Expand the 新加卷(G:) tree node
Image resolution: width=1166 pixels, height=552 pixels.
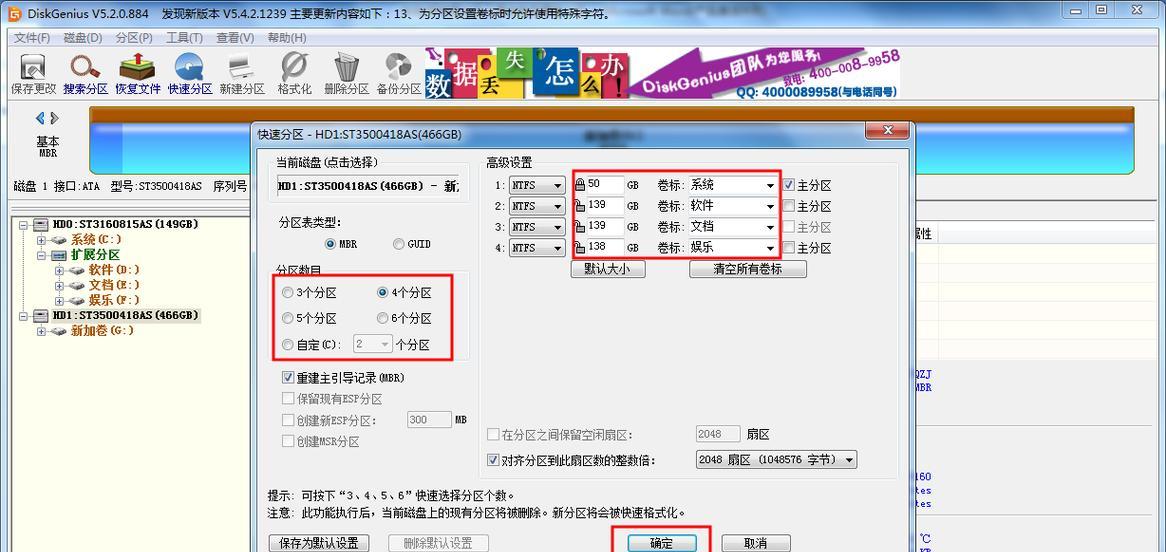point(41,331)
